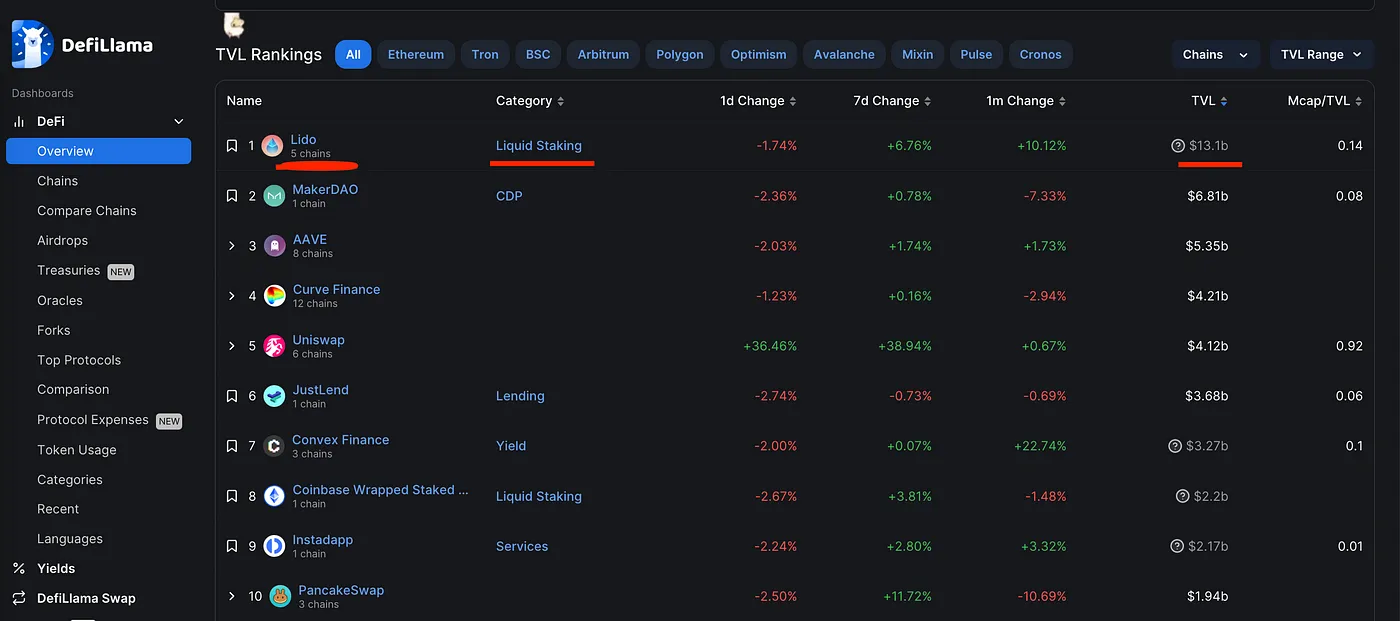Image resolution: width=1400 pixels, height=621 pixels.
Task: Click the Uniswap protocol logo icon
Action: click(x=274, y=347)
